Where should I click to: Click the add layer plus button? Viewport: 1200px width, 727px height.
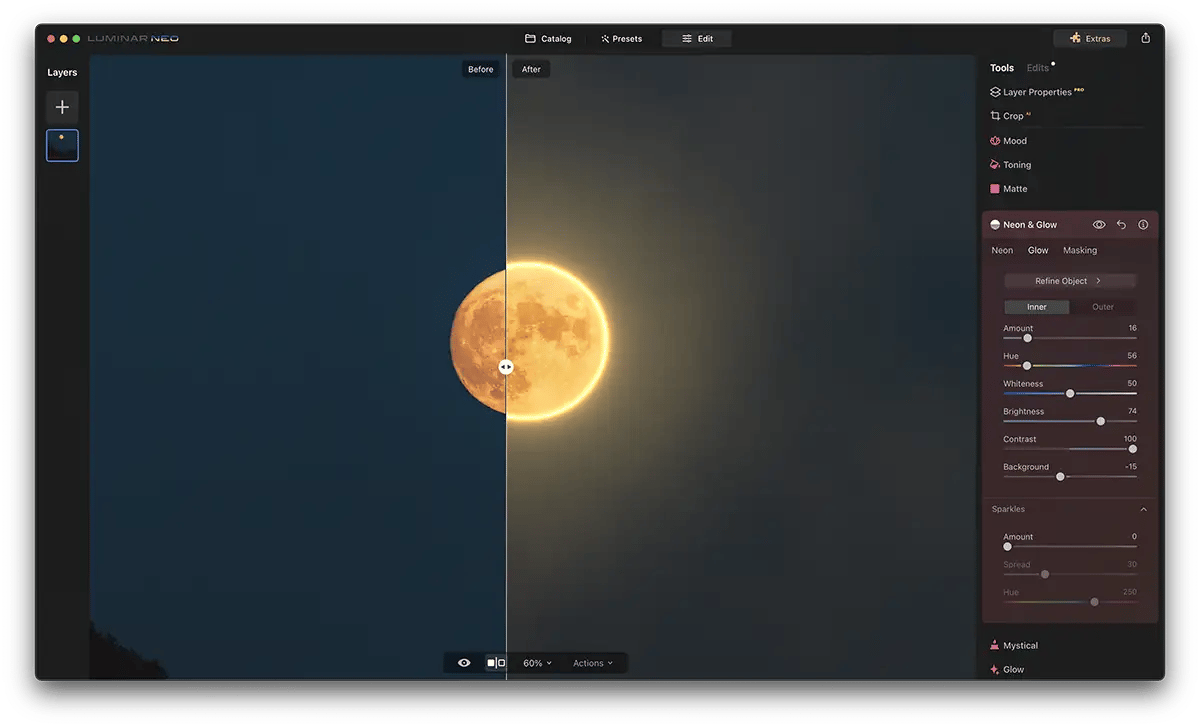click(x=62, y=107)
